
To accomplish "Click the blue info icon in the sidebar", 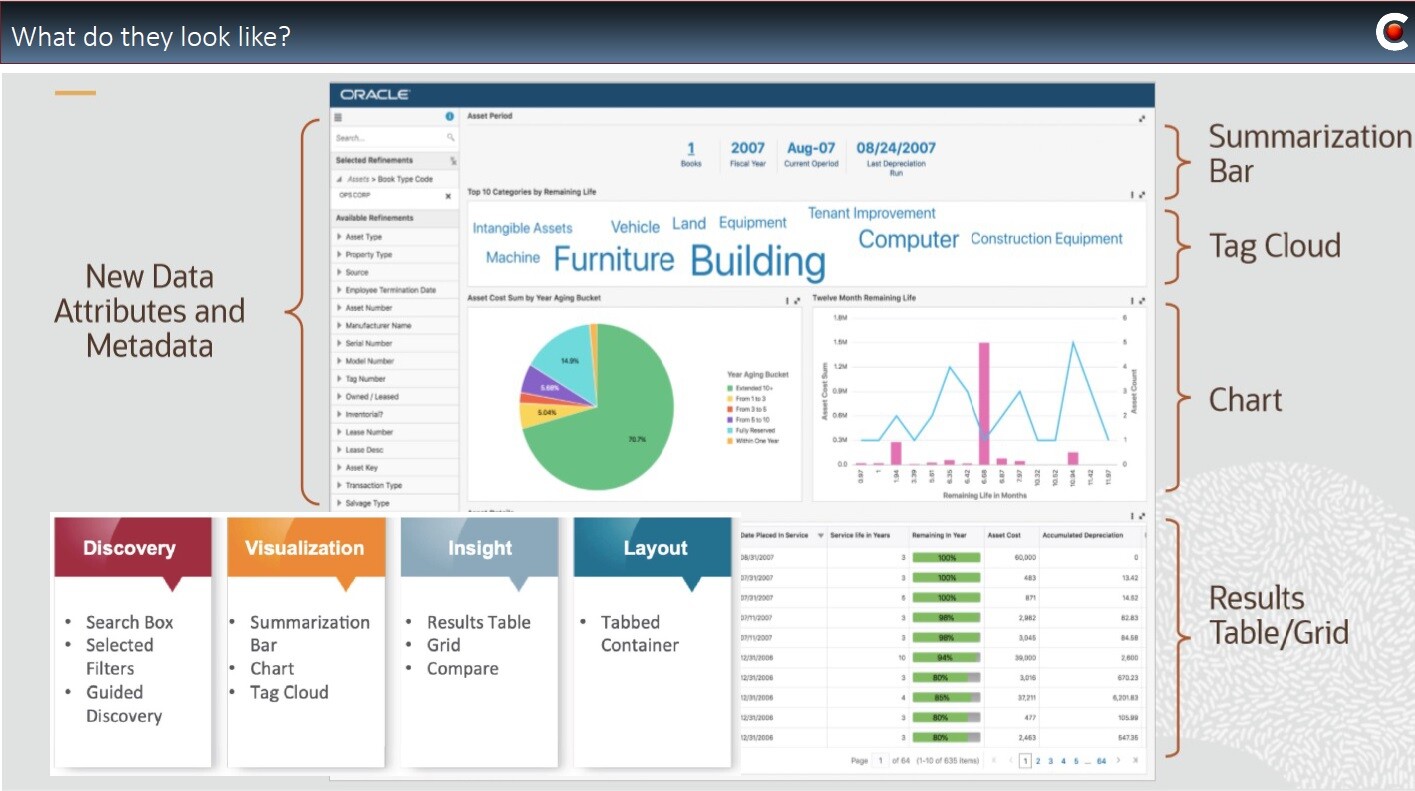I will click(450, 117).
